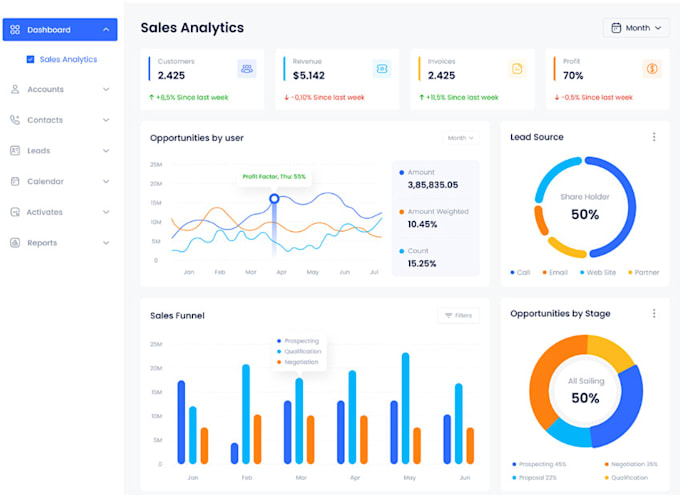680x495 pixels.
Task: Click the Filters button in Sales Funnel
Action: coord(458,315)
